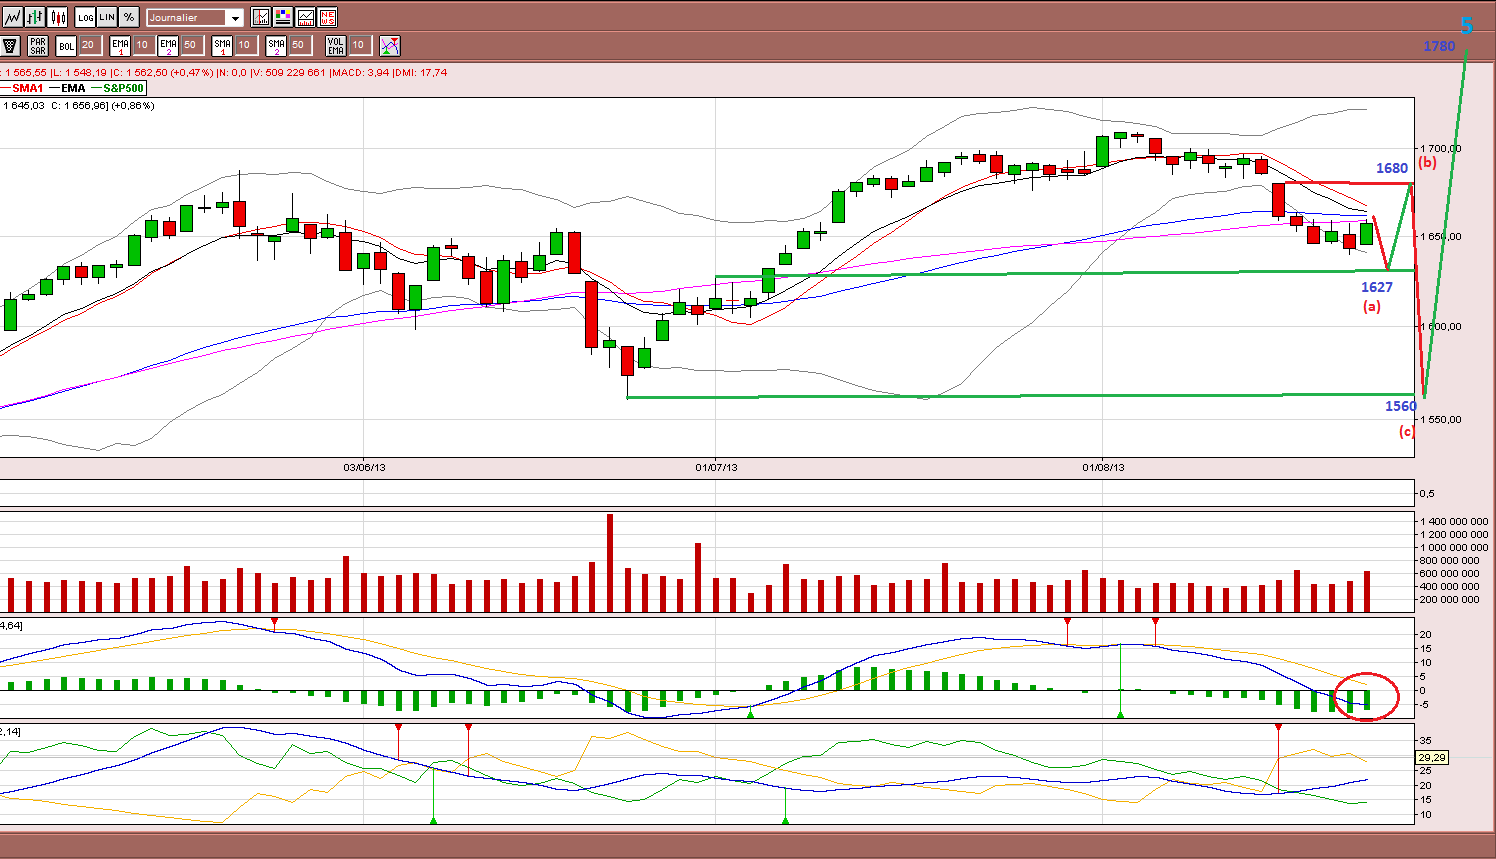
Task: Edit the SMA 2 period field
Action: coord(299,45)
